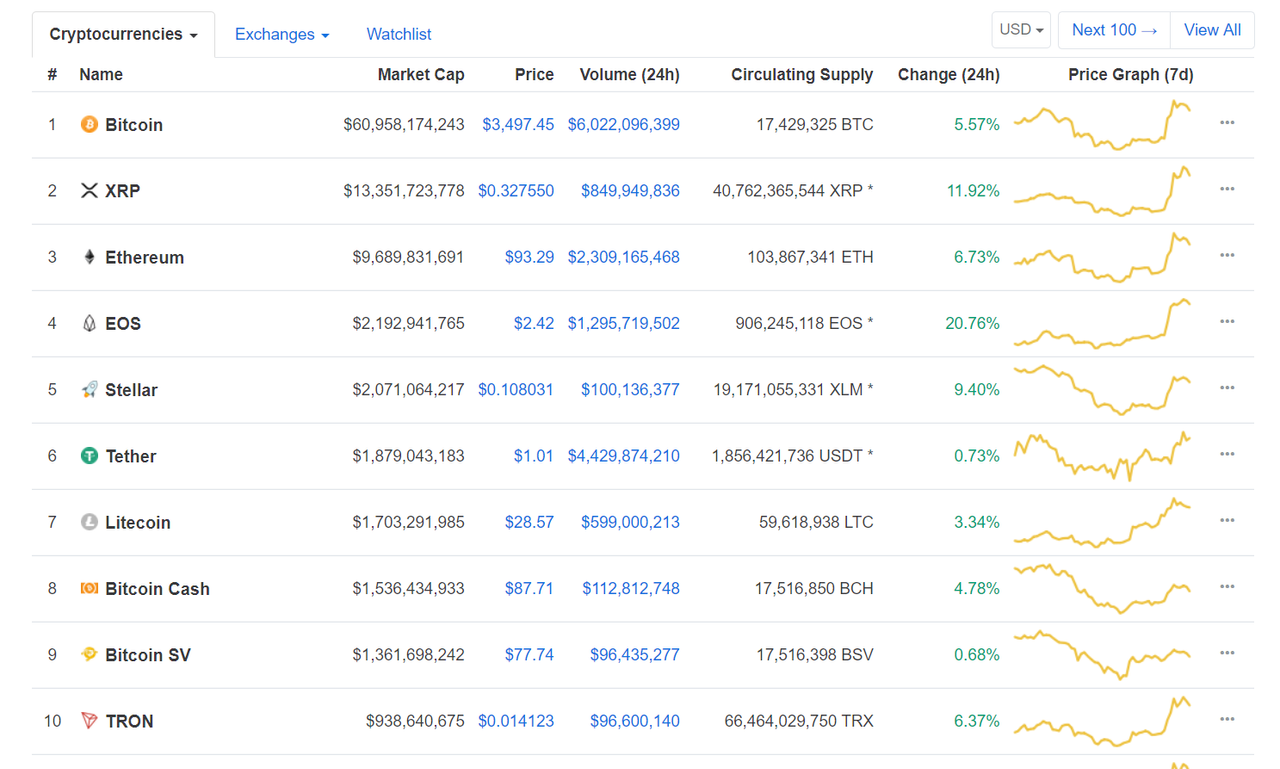Click the XRP logo icon
The height and width of the screenshot is (769, 1280).
(x=89, y=191)
